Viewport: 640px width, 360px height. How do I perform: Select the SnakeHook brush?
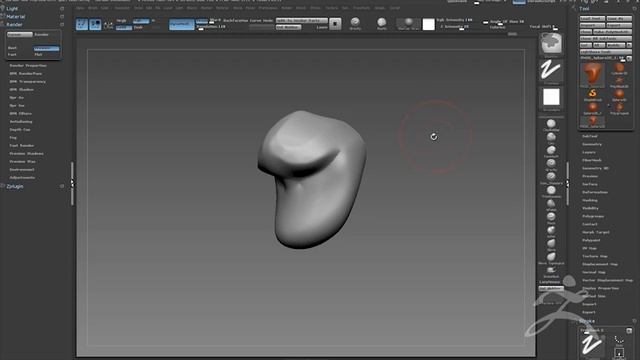coord(551,271)
